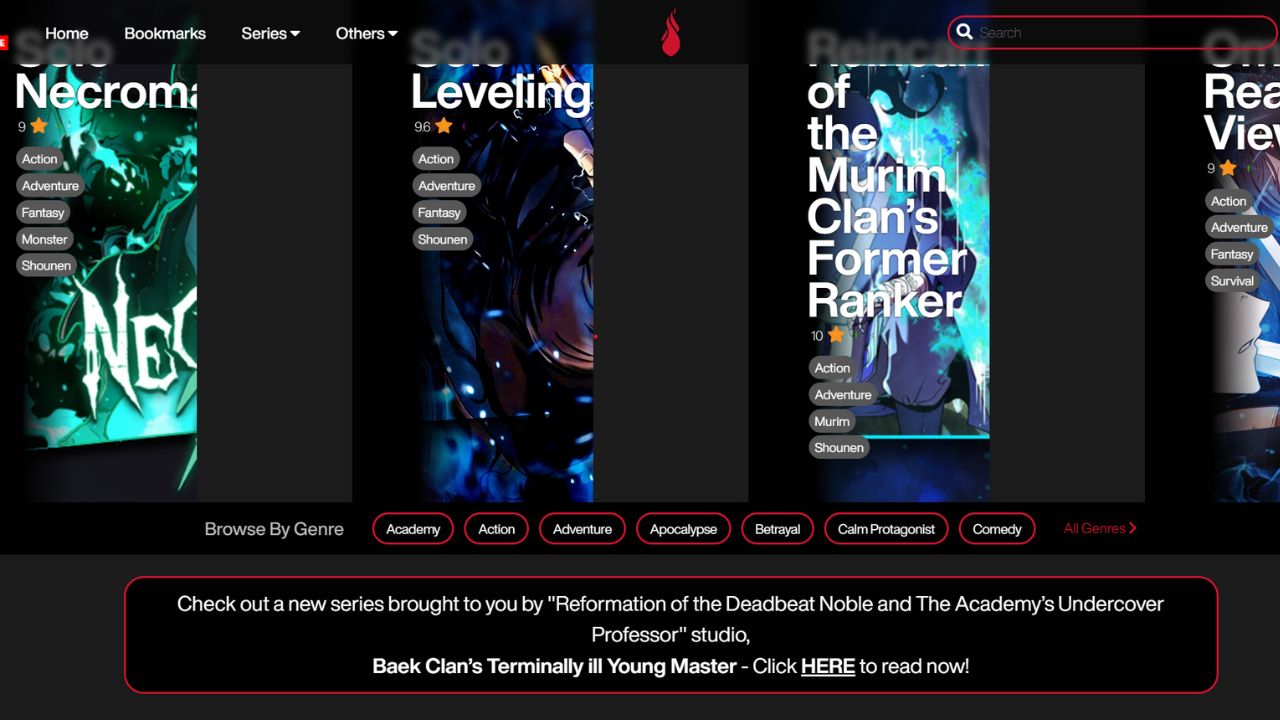Open All Genres list with chevron
Viewport: 1280px width, 720px height.
pyautogui.click(x=1100, y=528)
